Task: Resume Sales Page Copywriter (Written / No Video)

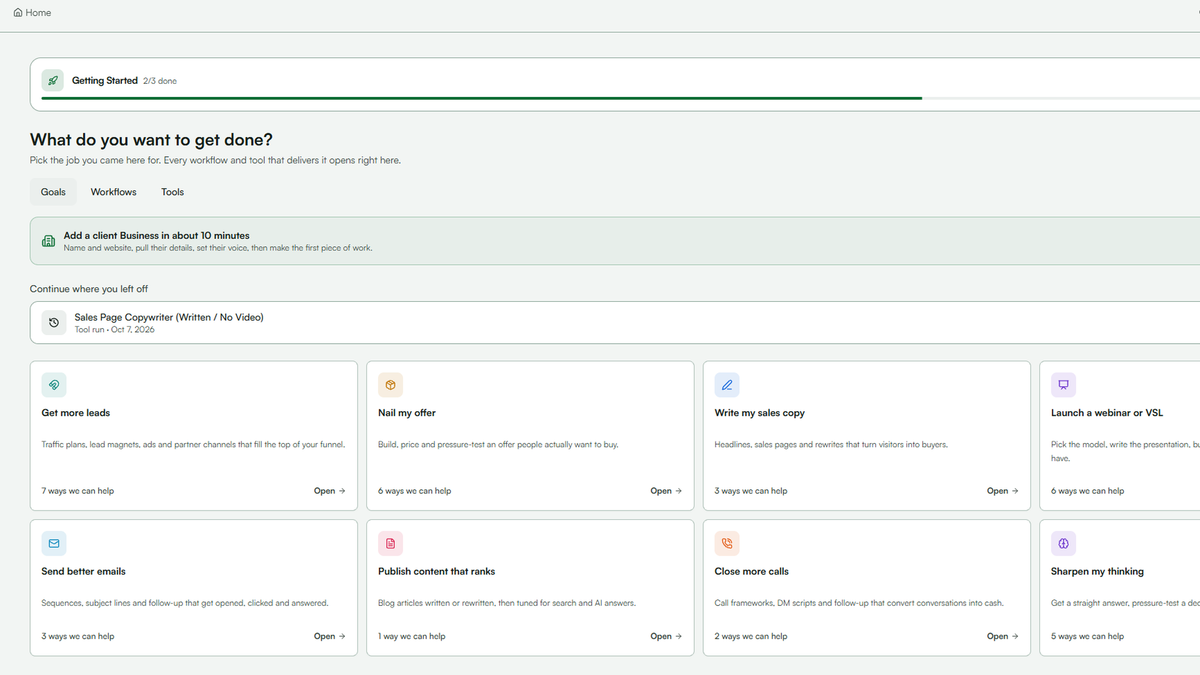Action: pyautogui.click(x=615, y=322)
